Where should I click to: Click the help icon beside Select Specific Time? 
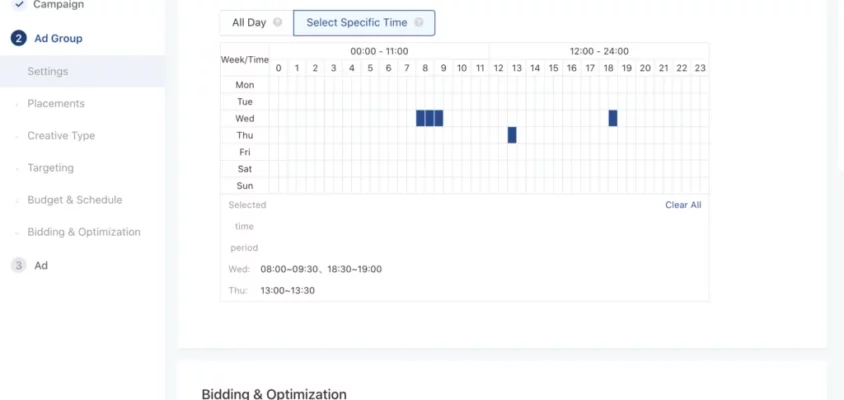pyautogui.click(x=418, y=22)
